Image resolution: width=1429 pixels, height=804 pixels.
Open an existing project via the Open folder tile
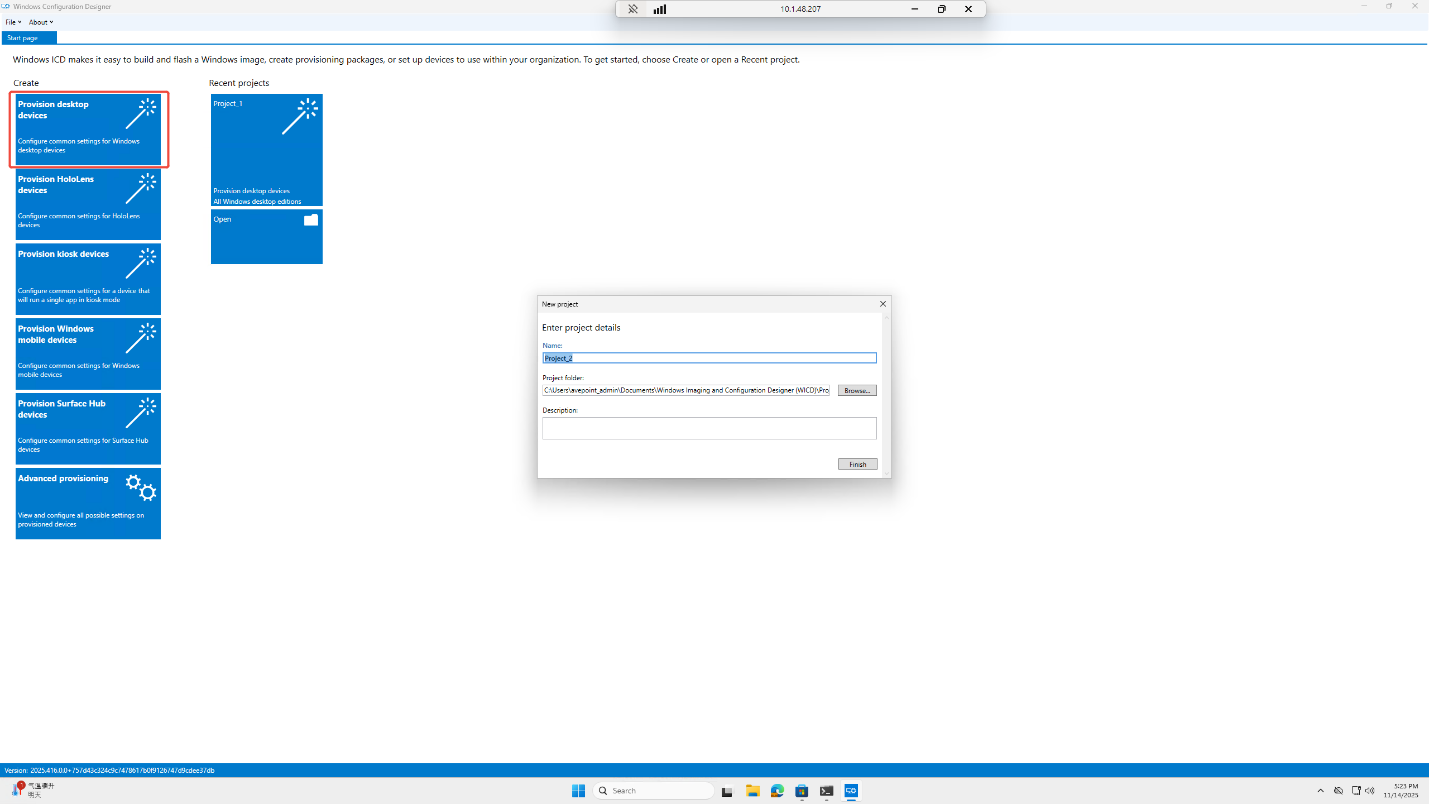(x=267, y=236)
